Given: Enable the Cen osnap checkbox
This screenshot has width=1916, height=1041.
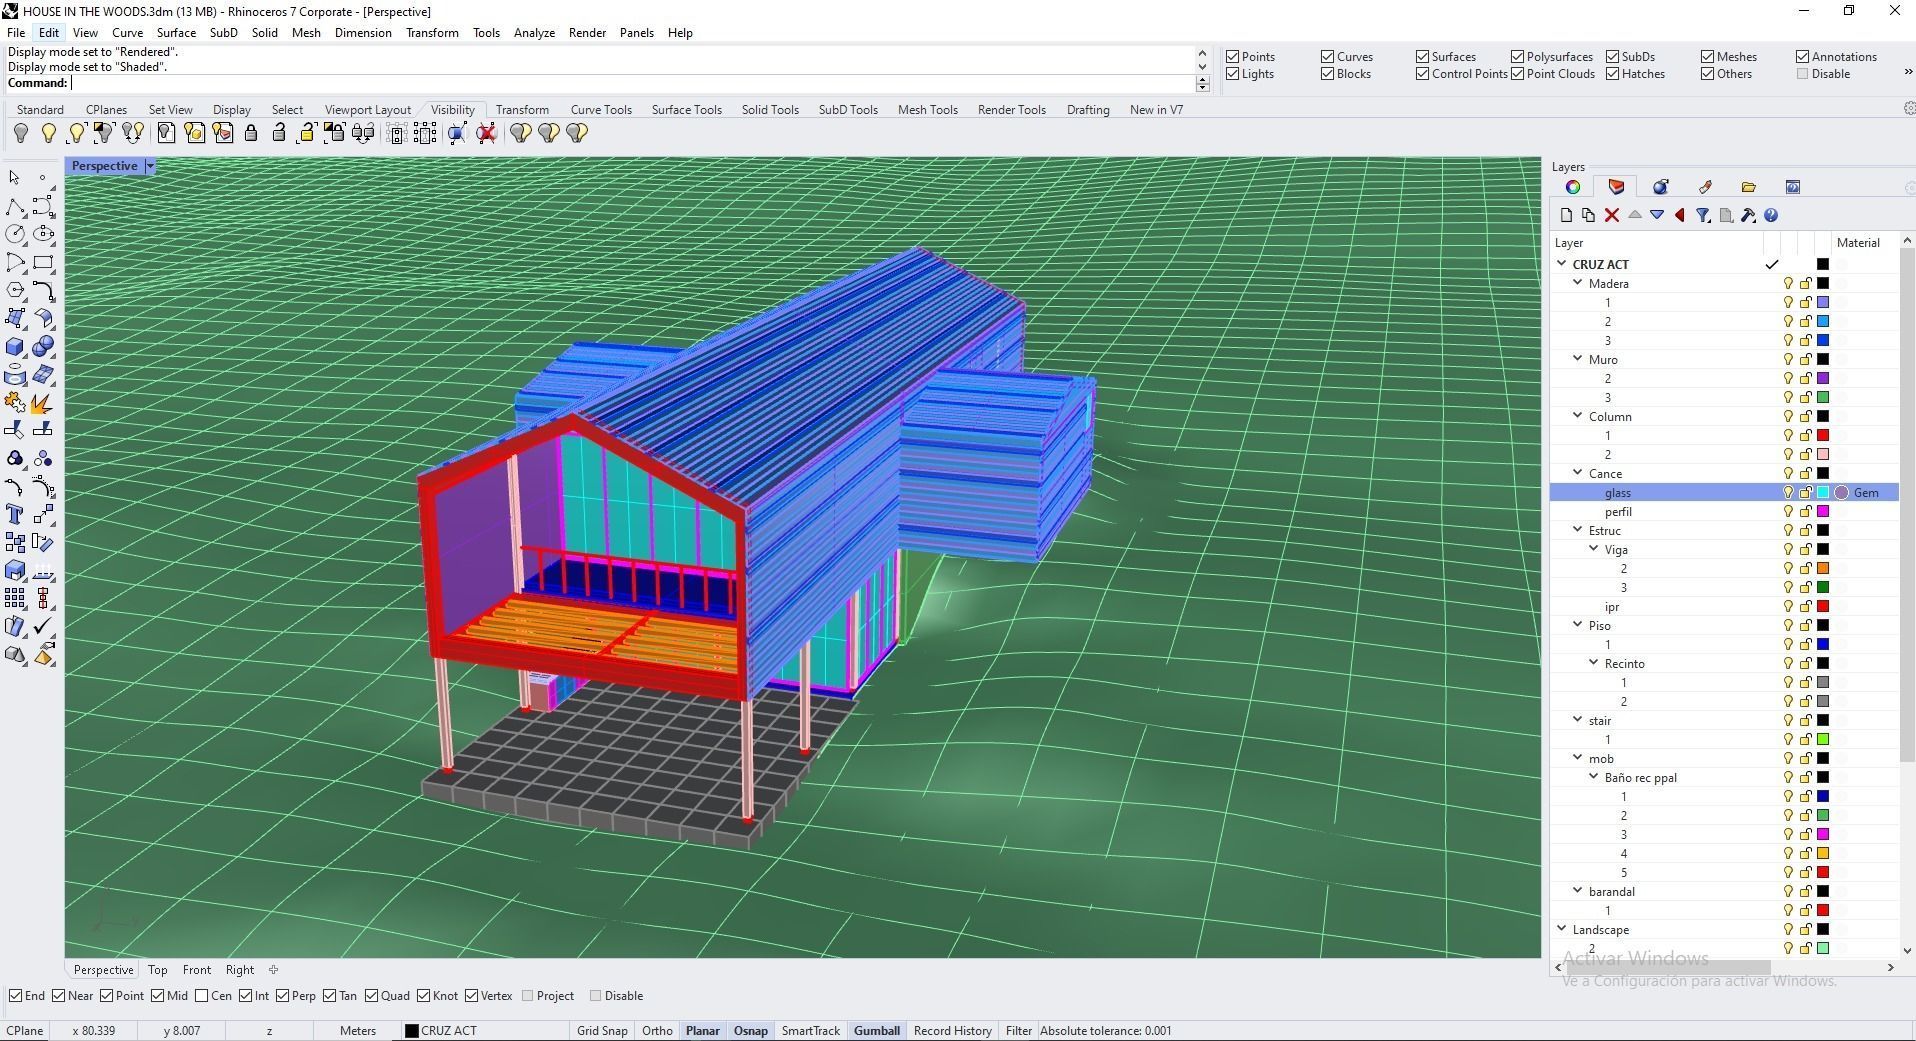Looking at the screenshot, I should [202, 996].
